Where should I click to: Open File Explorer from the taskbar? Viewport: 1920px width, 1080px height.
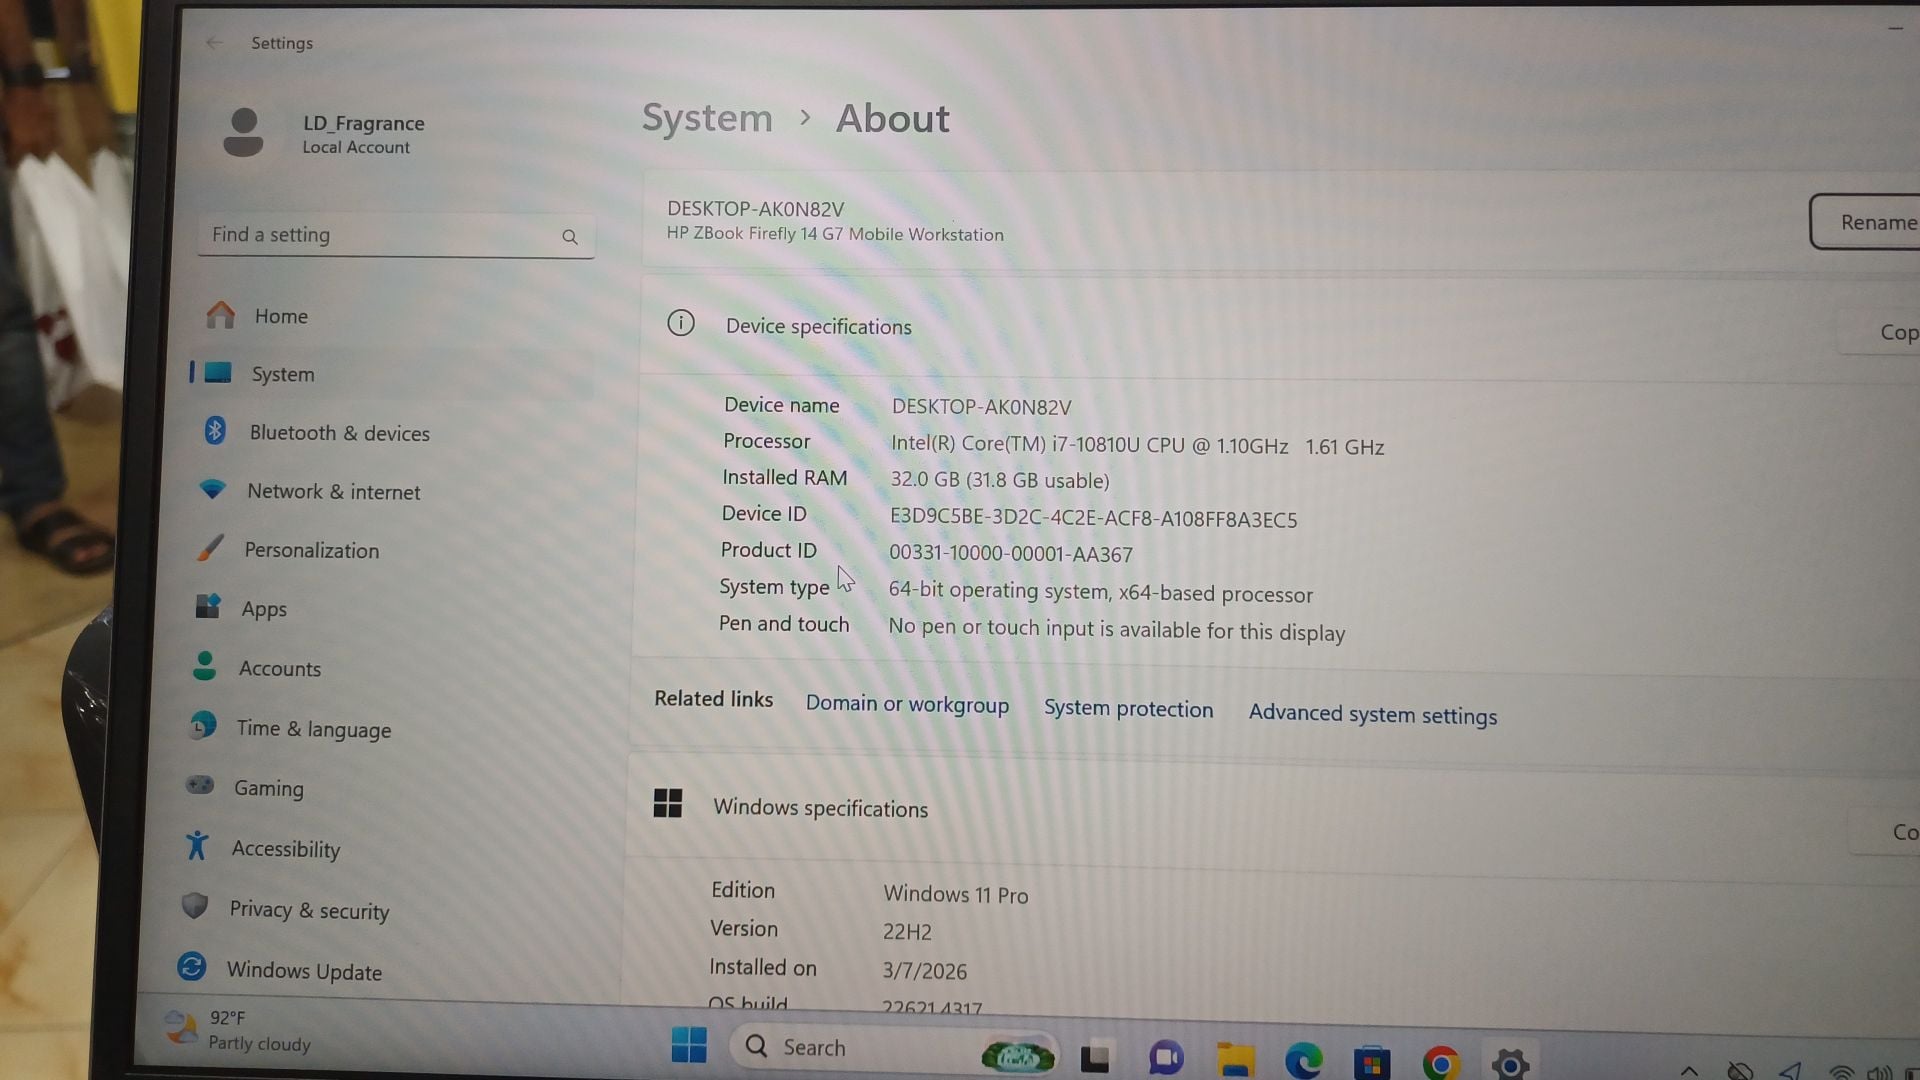(1235, 1059)
